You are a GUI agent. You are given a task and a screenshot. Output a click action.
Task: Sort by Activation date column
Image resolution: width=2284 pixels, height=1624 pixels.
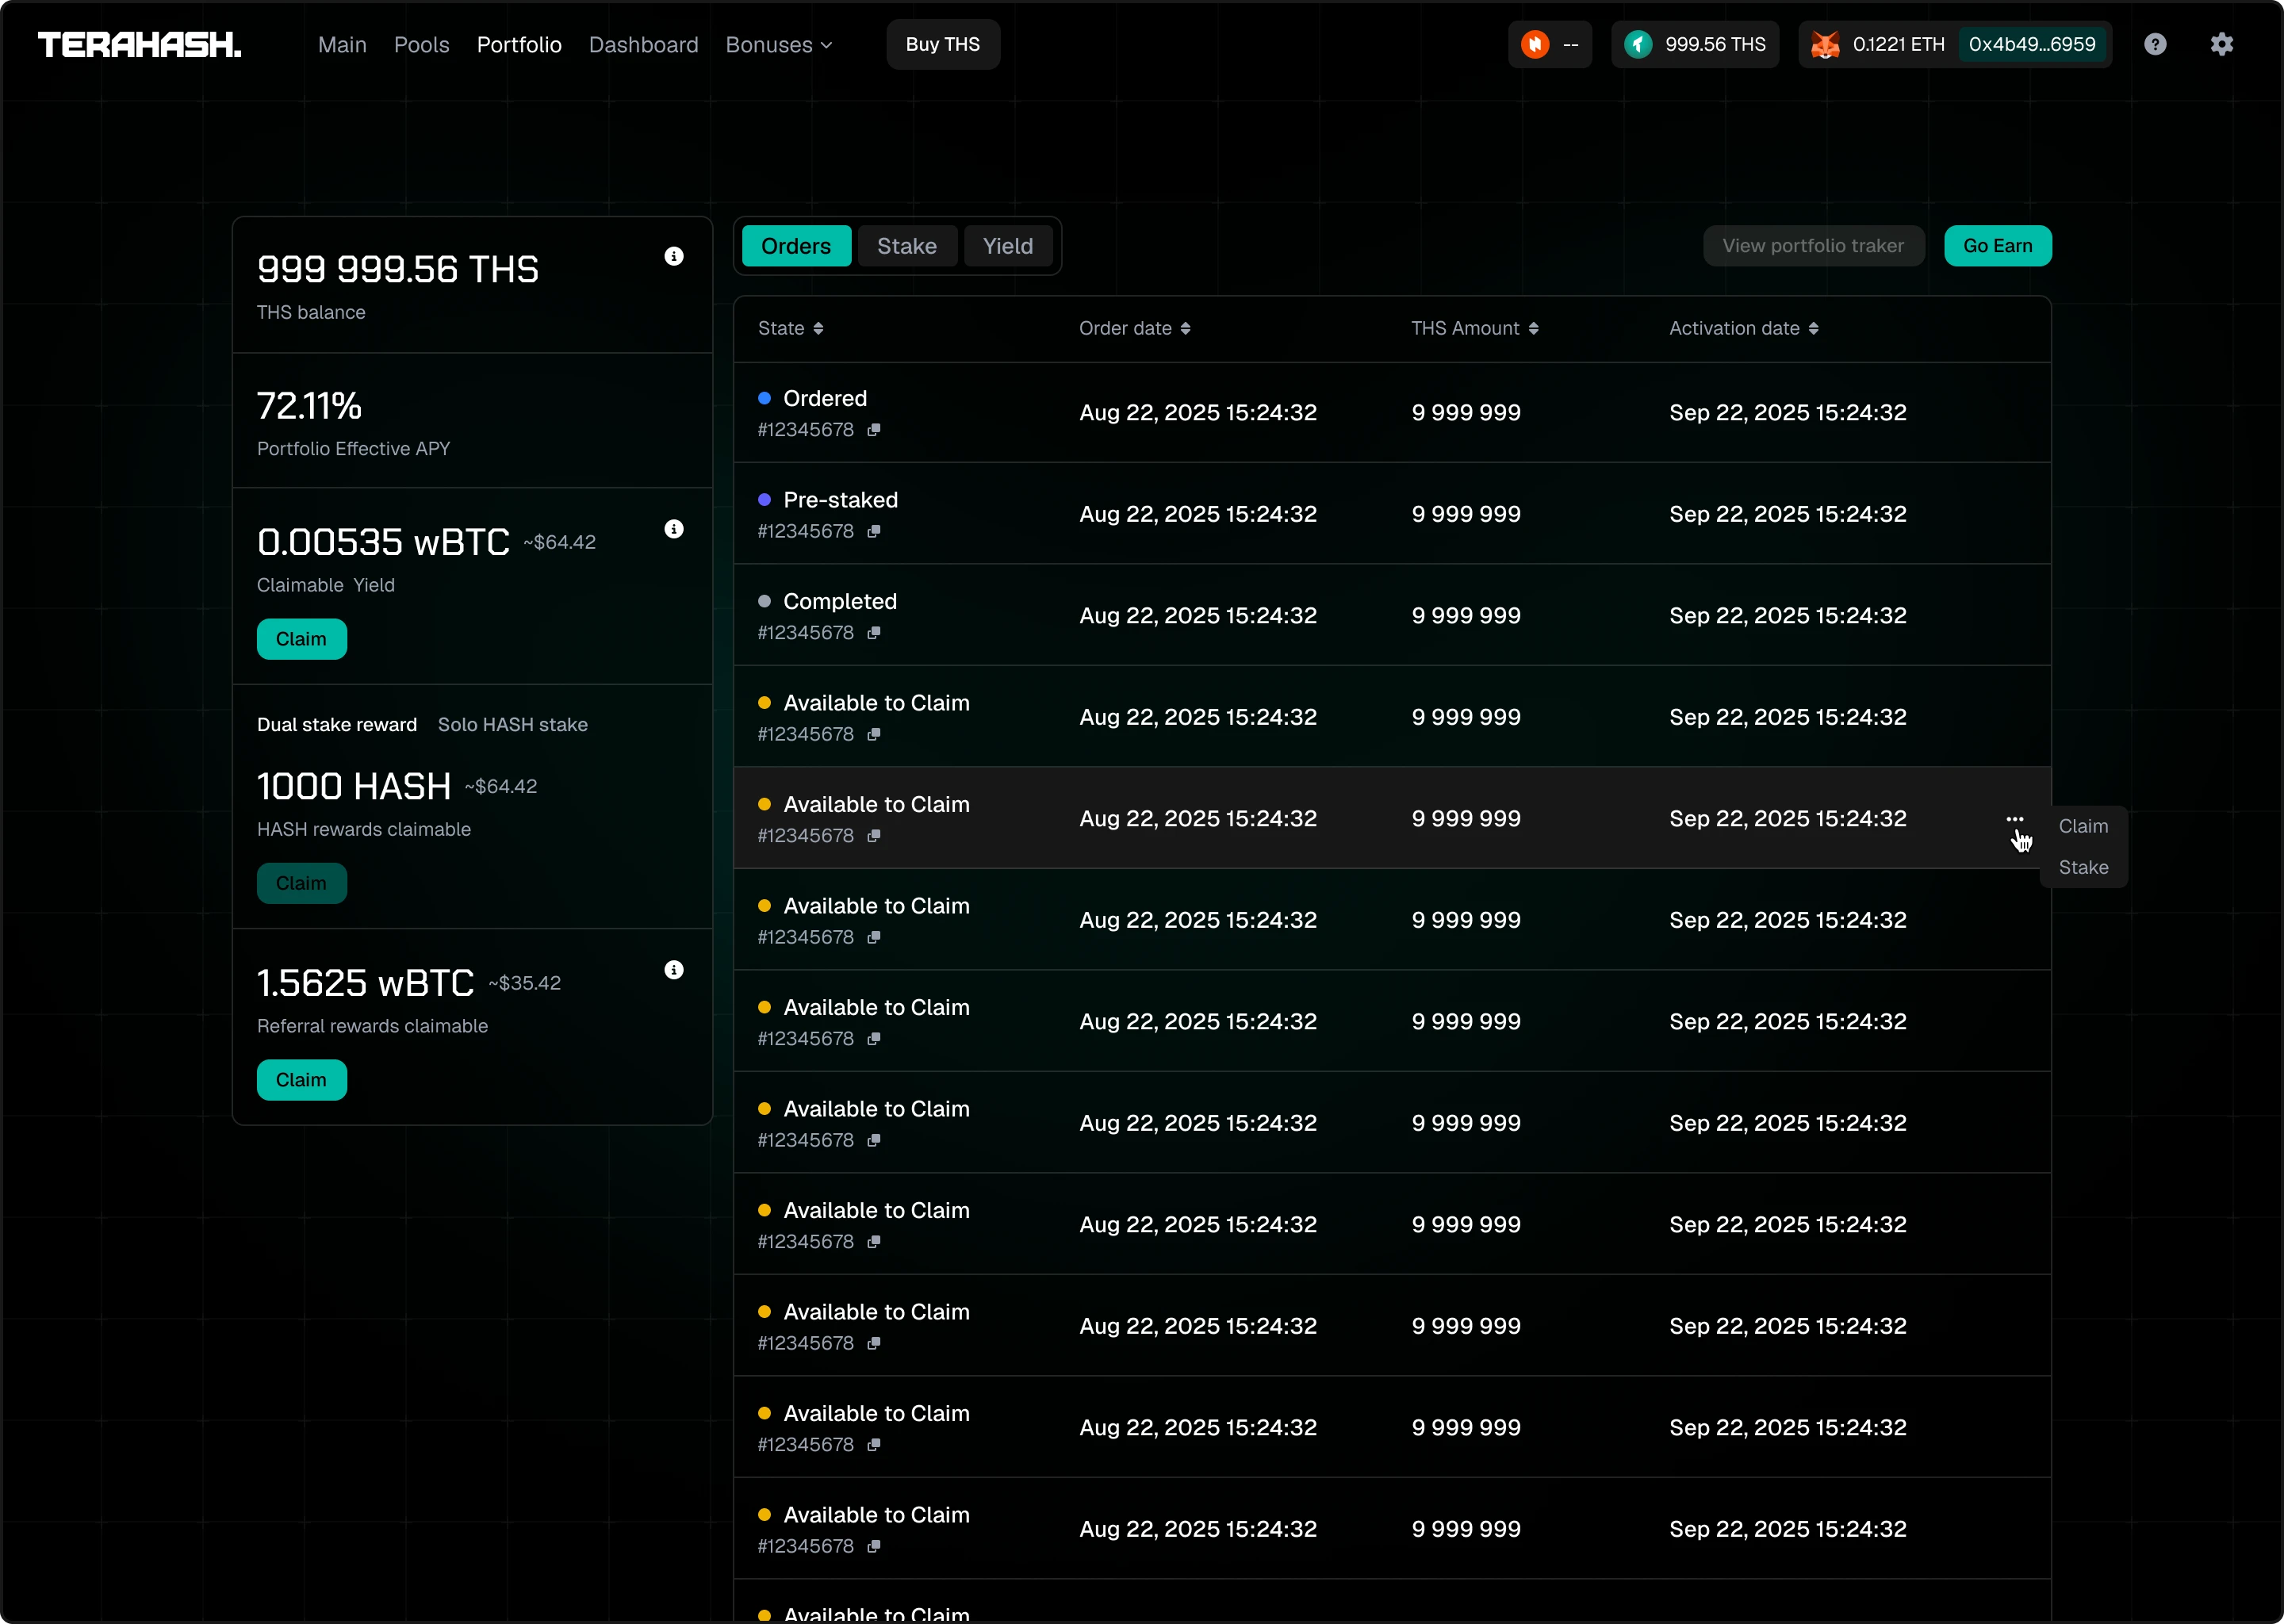pos(1743,328)
